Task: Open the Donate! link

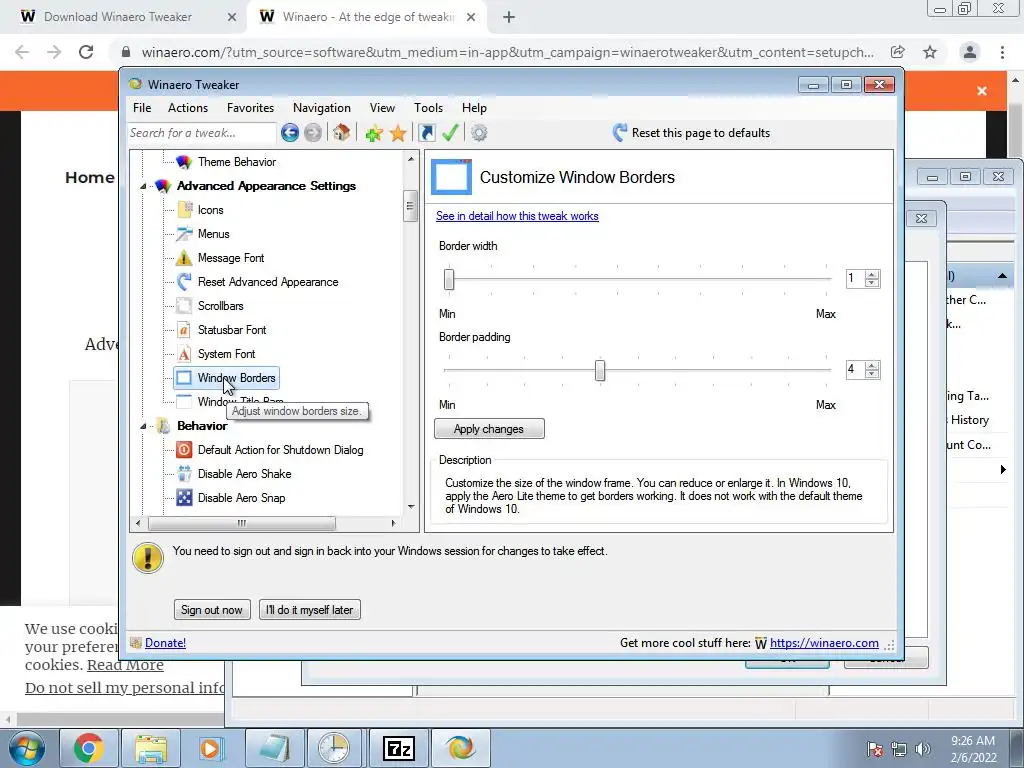Action: click(165, 643)
